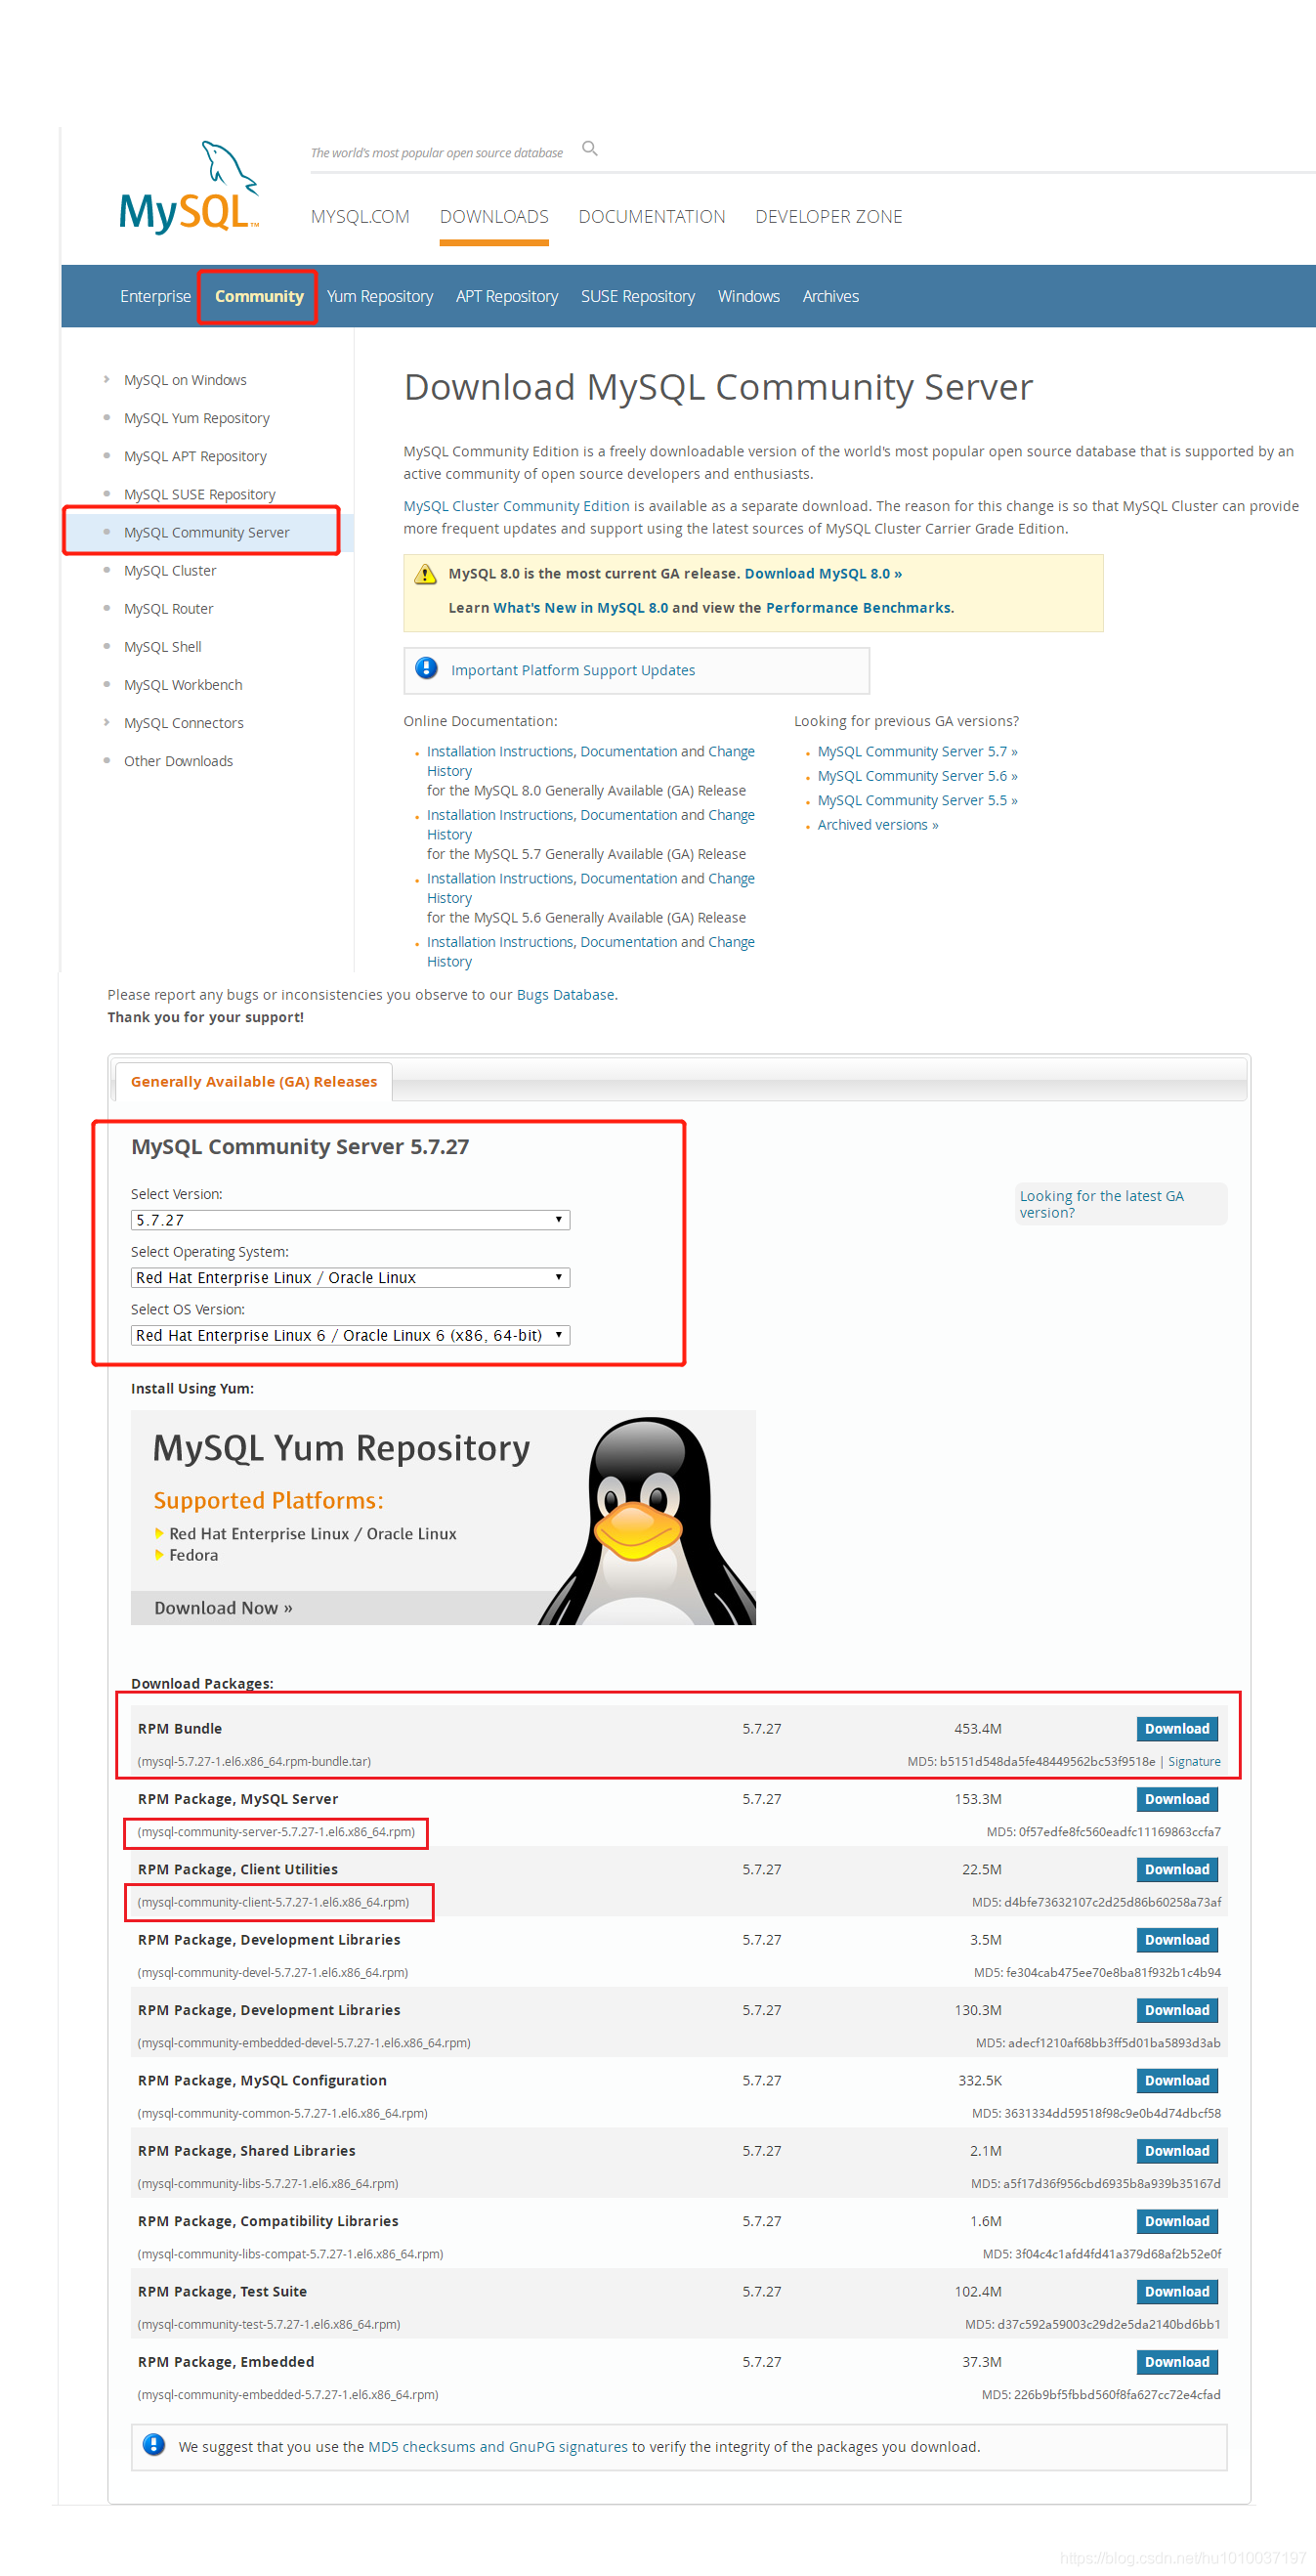This screenshot has height=2576, width=1316.
Task: Download RPM Package, MySQL Server
Action: pos(1177,1799)
